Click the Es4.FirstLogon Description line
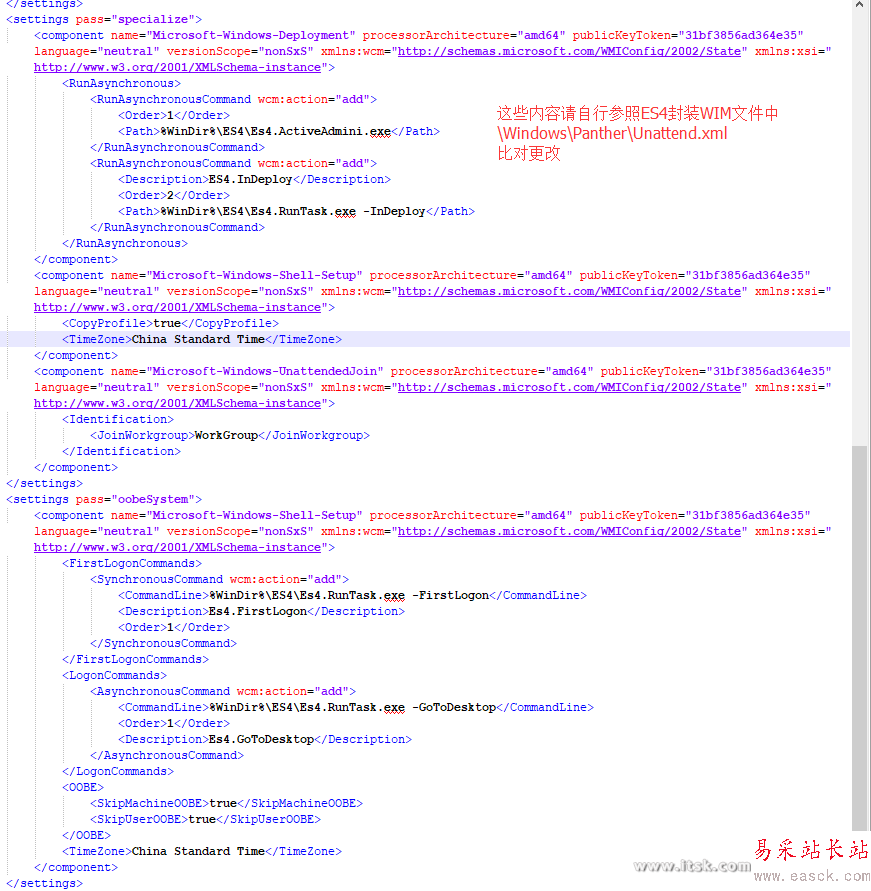The height and width of the screenshot is (891, 871). click(261, 611)
